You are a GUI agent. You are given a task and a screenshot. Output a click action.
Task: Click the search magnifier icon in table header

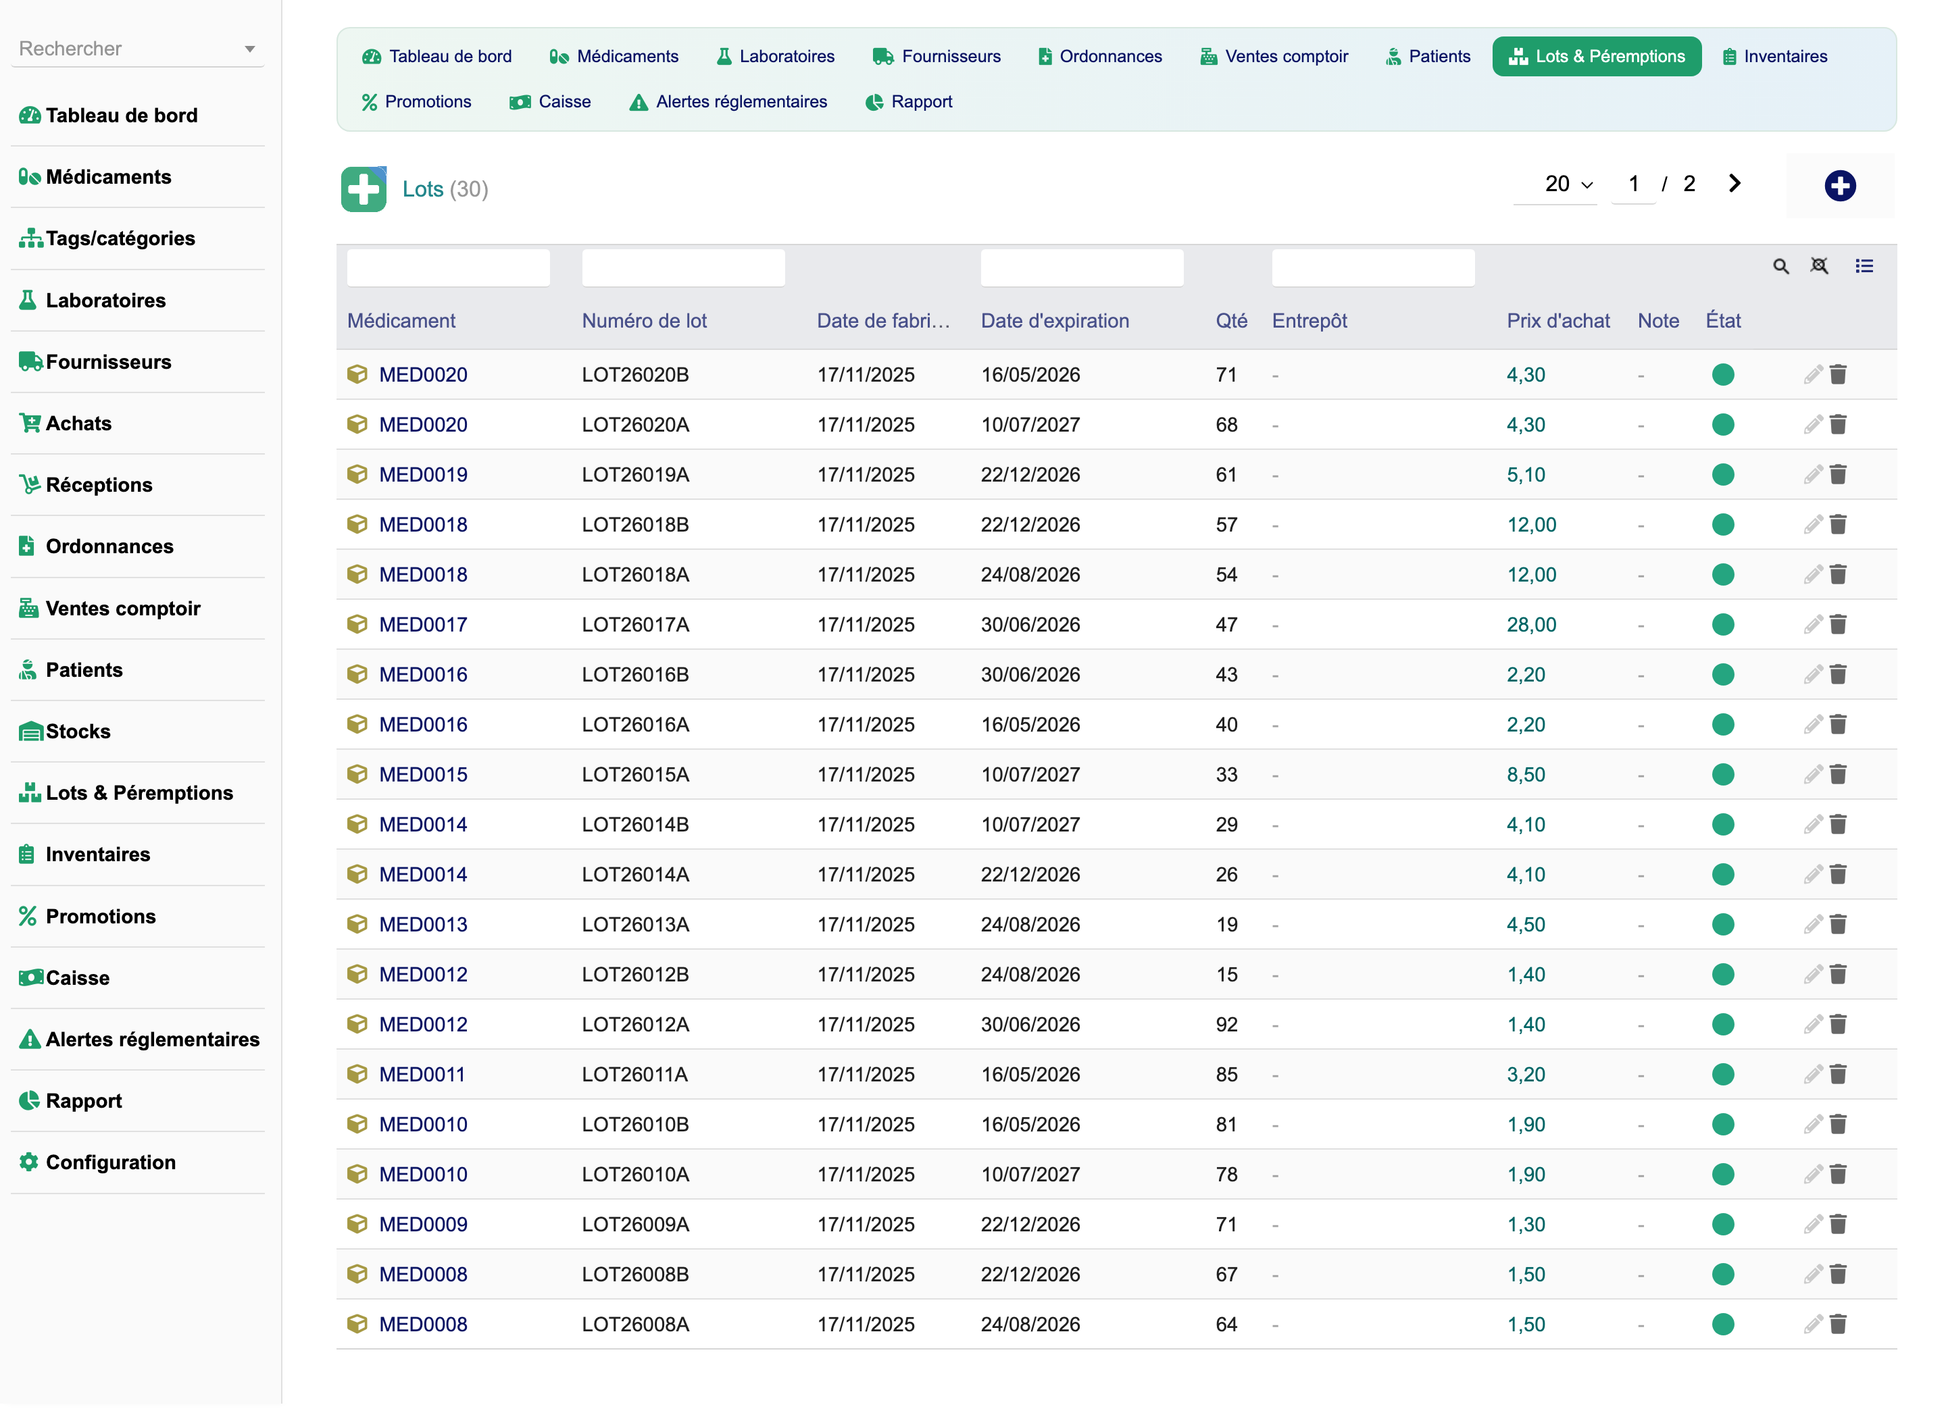click(x=1781, y=267)
